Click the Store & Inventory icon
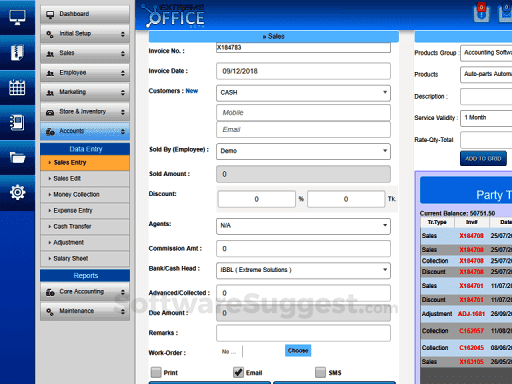Viewport: 512px width, 384px height. [50, 112]
